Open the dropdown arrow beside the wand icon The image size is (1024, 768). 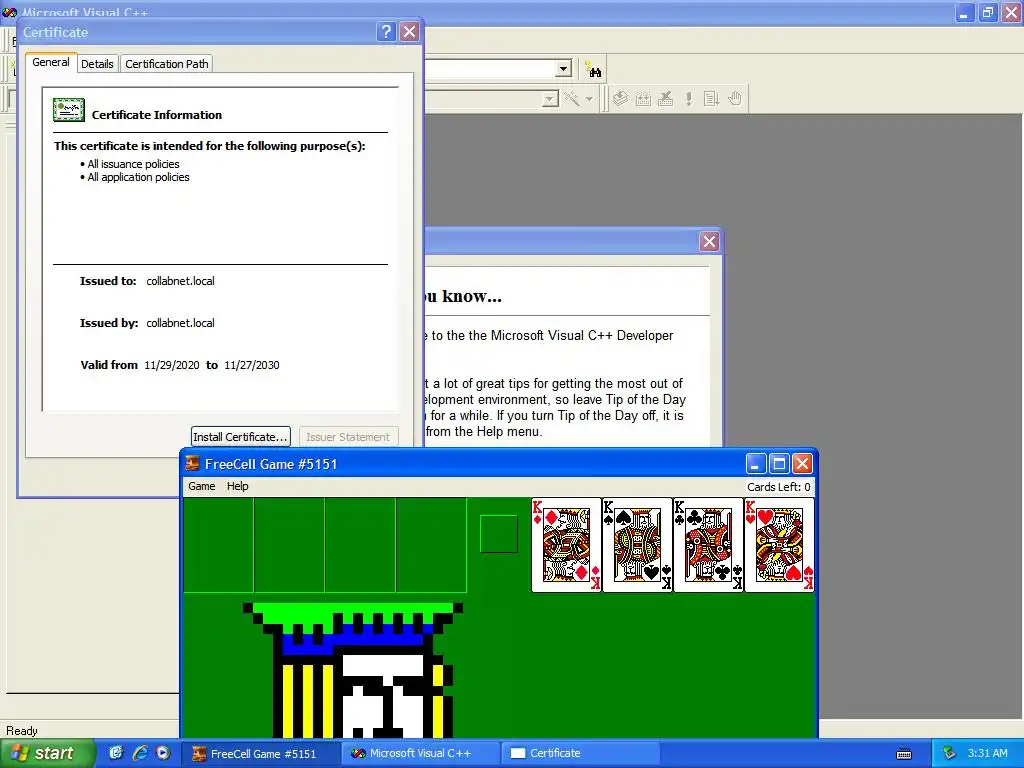click(x=589, y=99)
